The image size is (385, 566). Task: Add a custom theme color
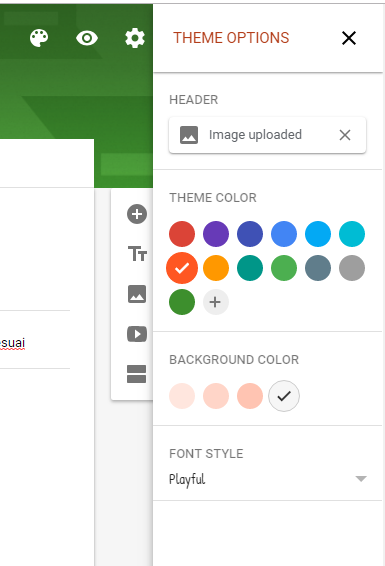tap(216, 302)
